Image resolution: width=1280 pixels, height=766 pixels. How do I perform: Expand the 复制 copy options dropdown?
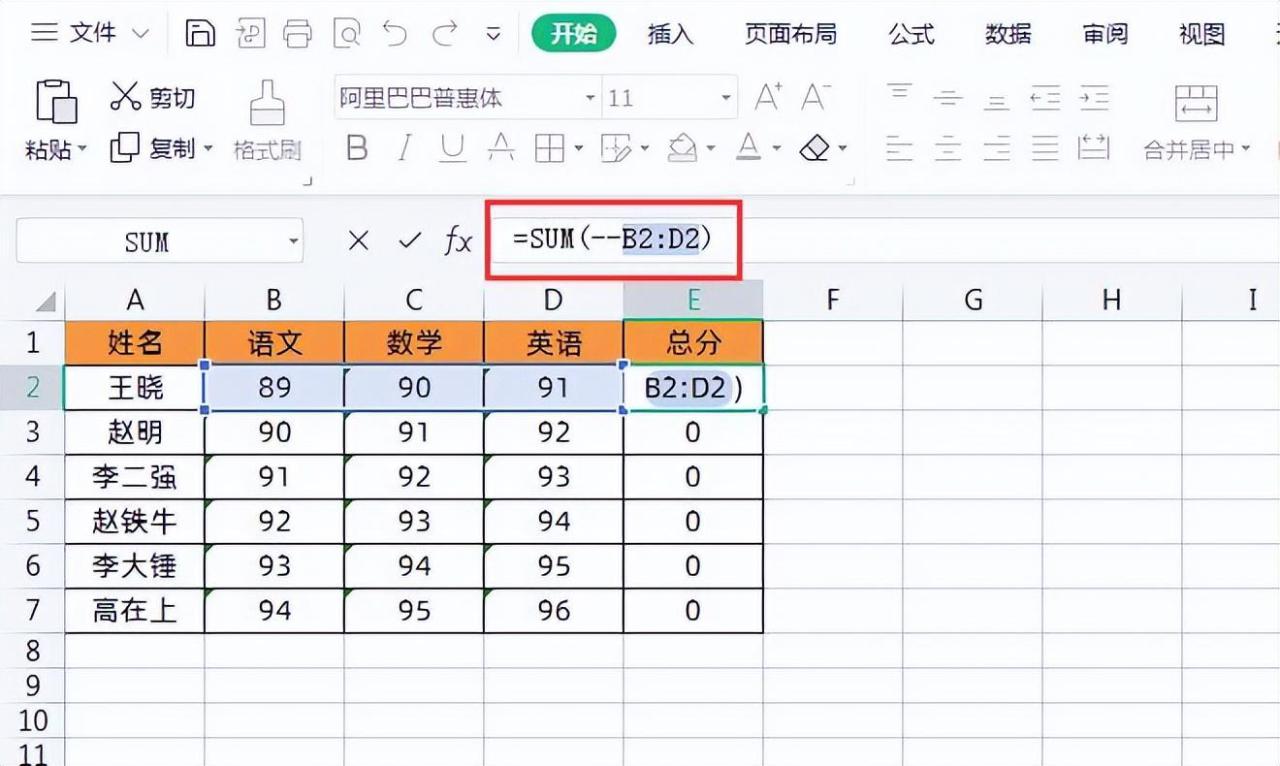(x=208, y=149)
